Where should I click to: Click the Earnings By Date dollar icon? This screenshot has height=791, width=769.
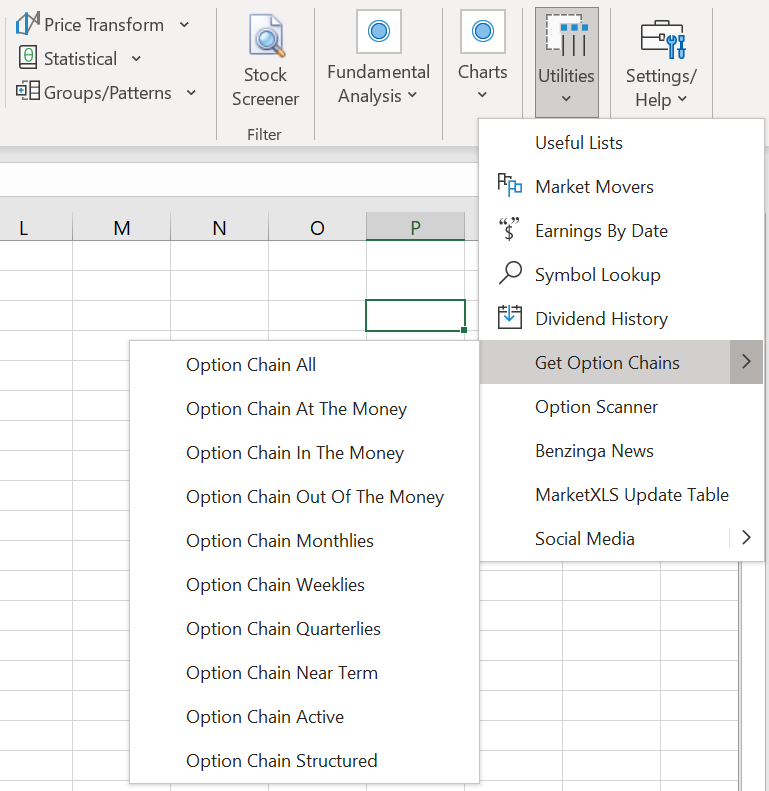tap(509, 229)
